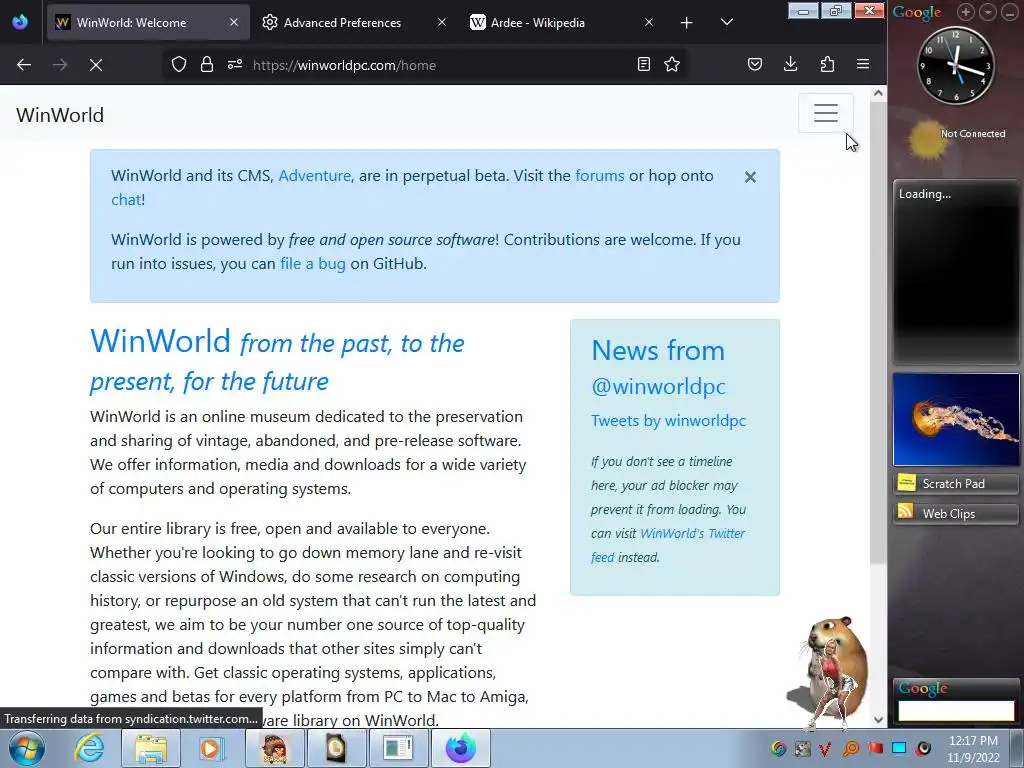Open the Action Center flag tray icon
Screen dimensions: 1024x768
pyautogui.click(x=875, y=748)
